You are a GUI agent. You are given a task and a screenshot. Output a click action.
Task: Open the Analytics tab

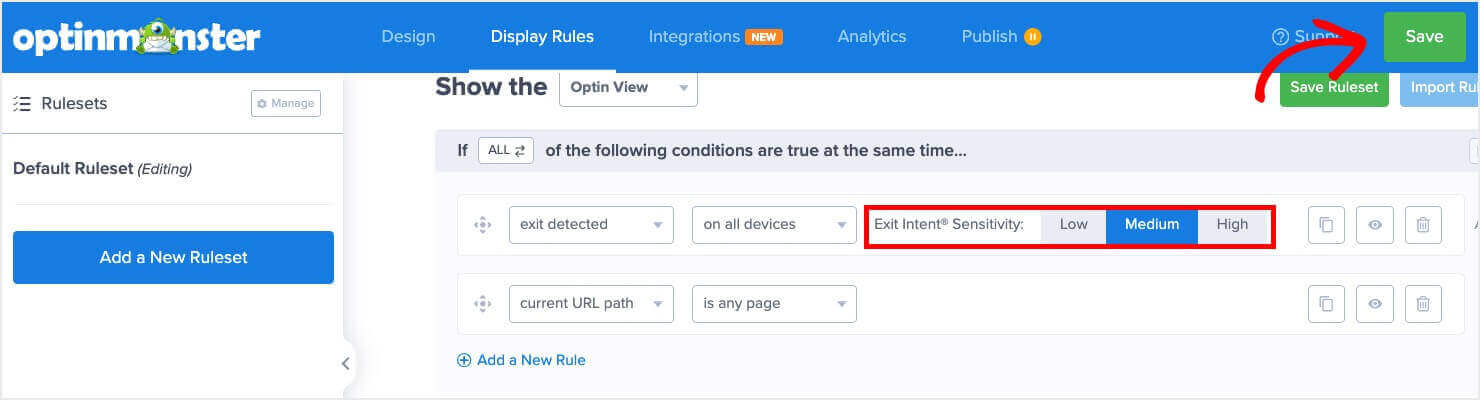(872, 36)
